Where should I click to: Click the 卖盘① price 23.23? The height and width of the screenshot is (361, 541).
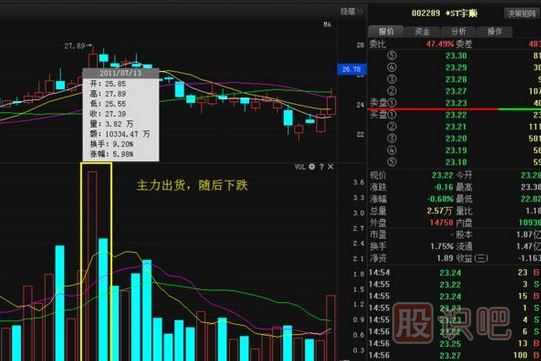point(456,103)
